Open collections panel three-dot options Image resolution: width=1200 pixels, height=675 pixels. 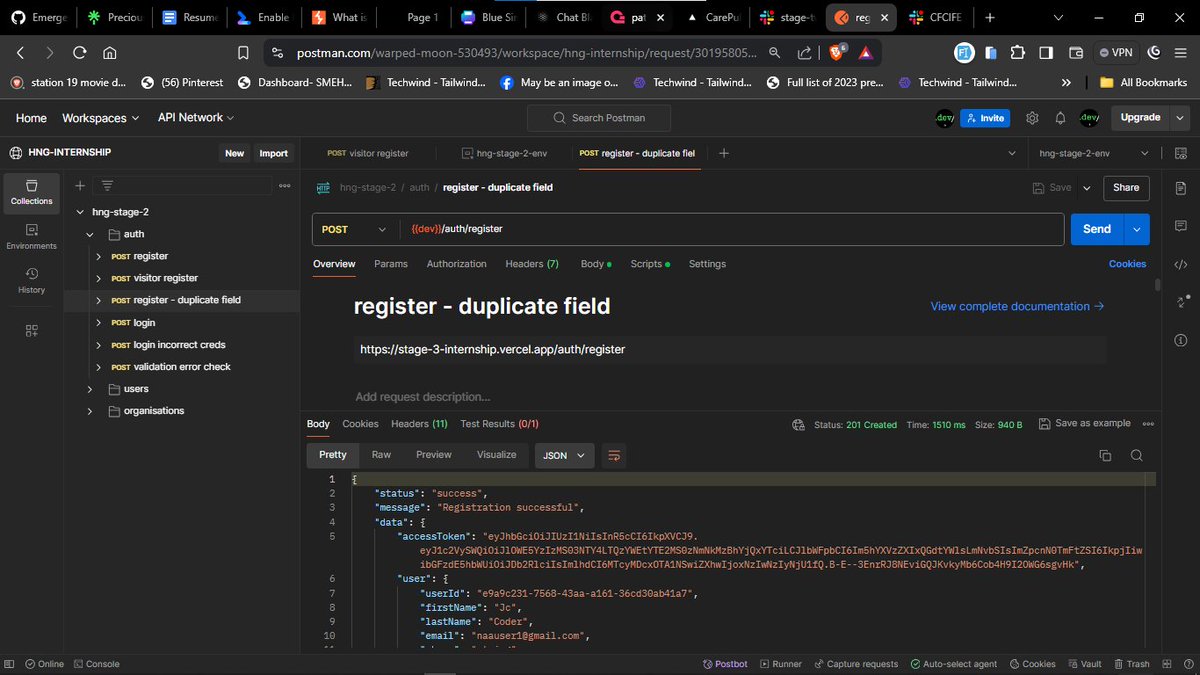pyautogui.click(x=284, y=185)
